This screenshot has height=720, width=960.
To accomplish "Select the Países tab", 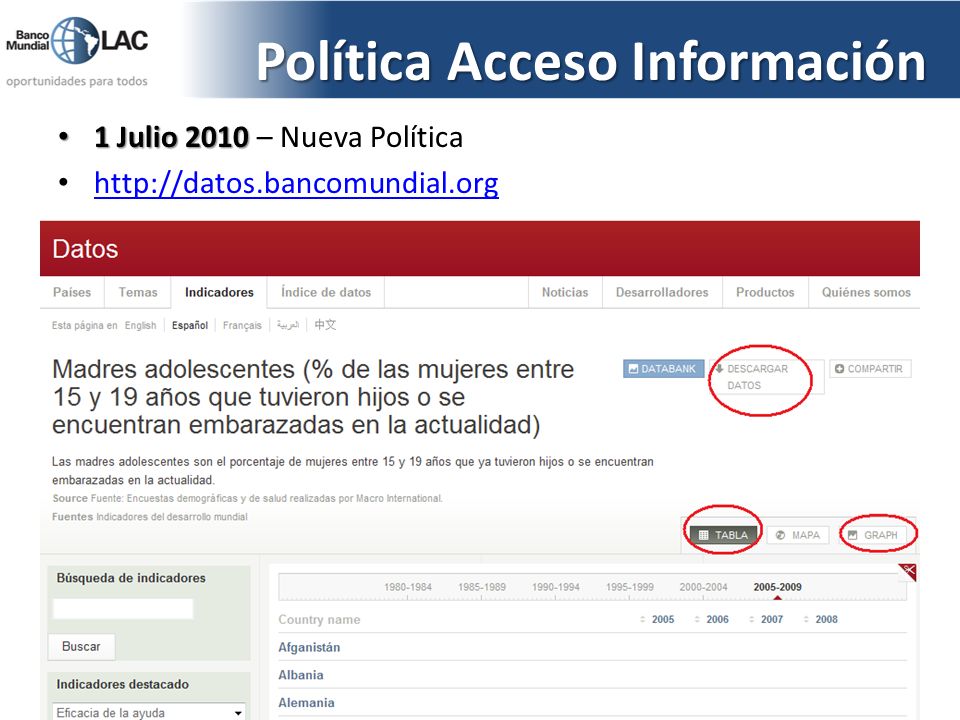I will pos(72,293).
